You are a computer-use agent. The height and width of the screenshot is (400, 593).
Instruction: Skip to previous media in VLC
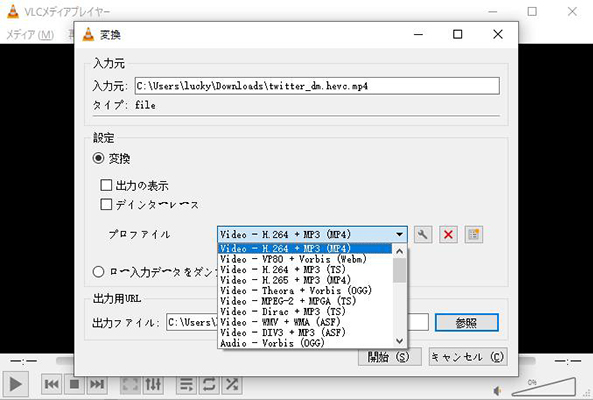[51, 384]
